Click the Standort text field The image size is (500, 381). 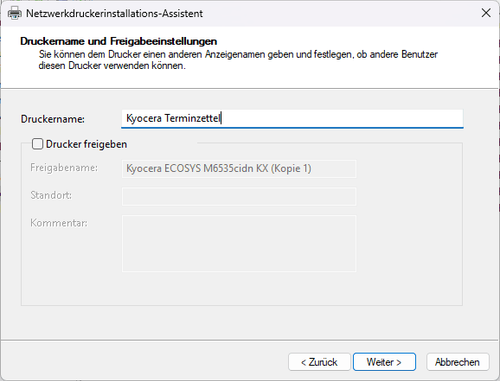(x=239, y=196)
